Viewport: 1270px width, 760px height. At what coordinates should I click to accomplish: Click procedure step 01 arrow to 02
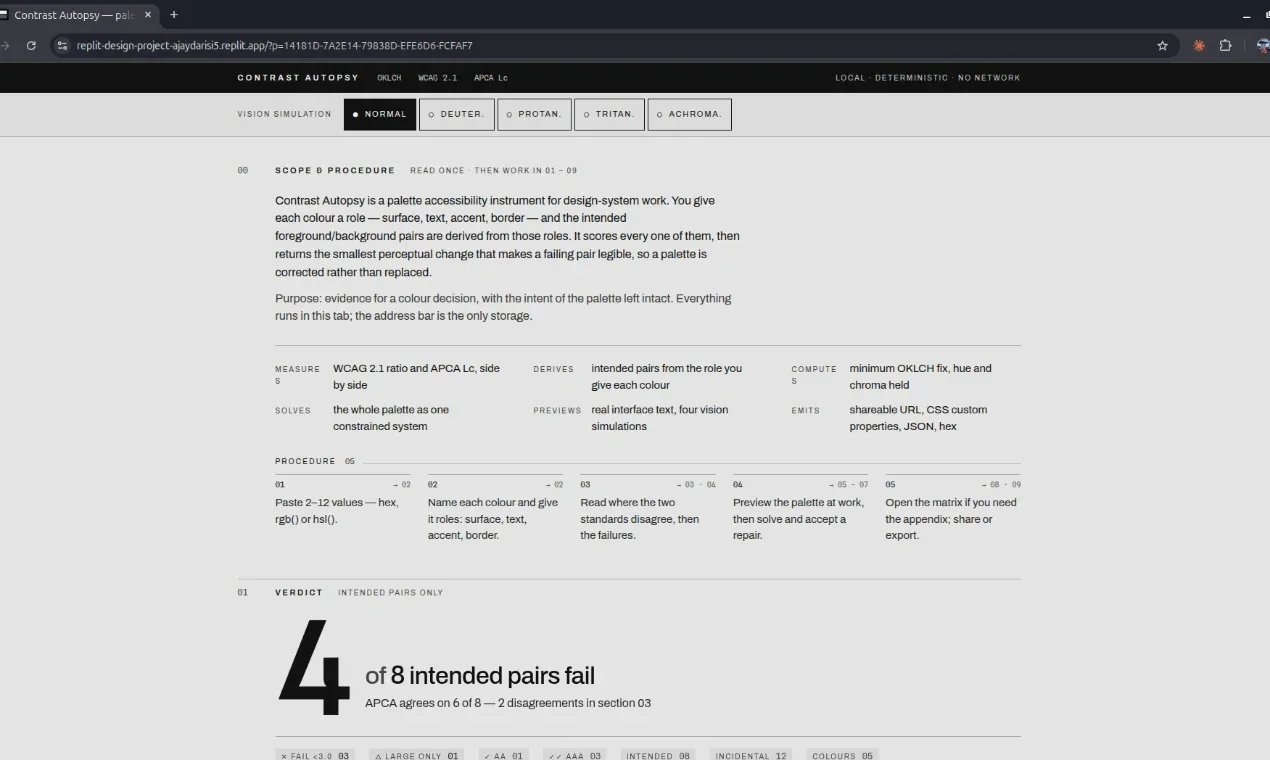(401, 484)
